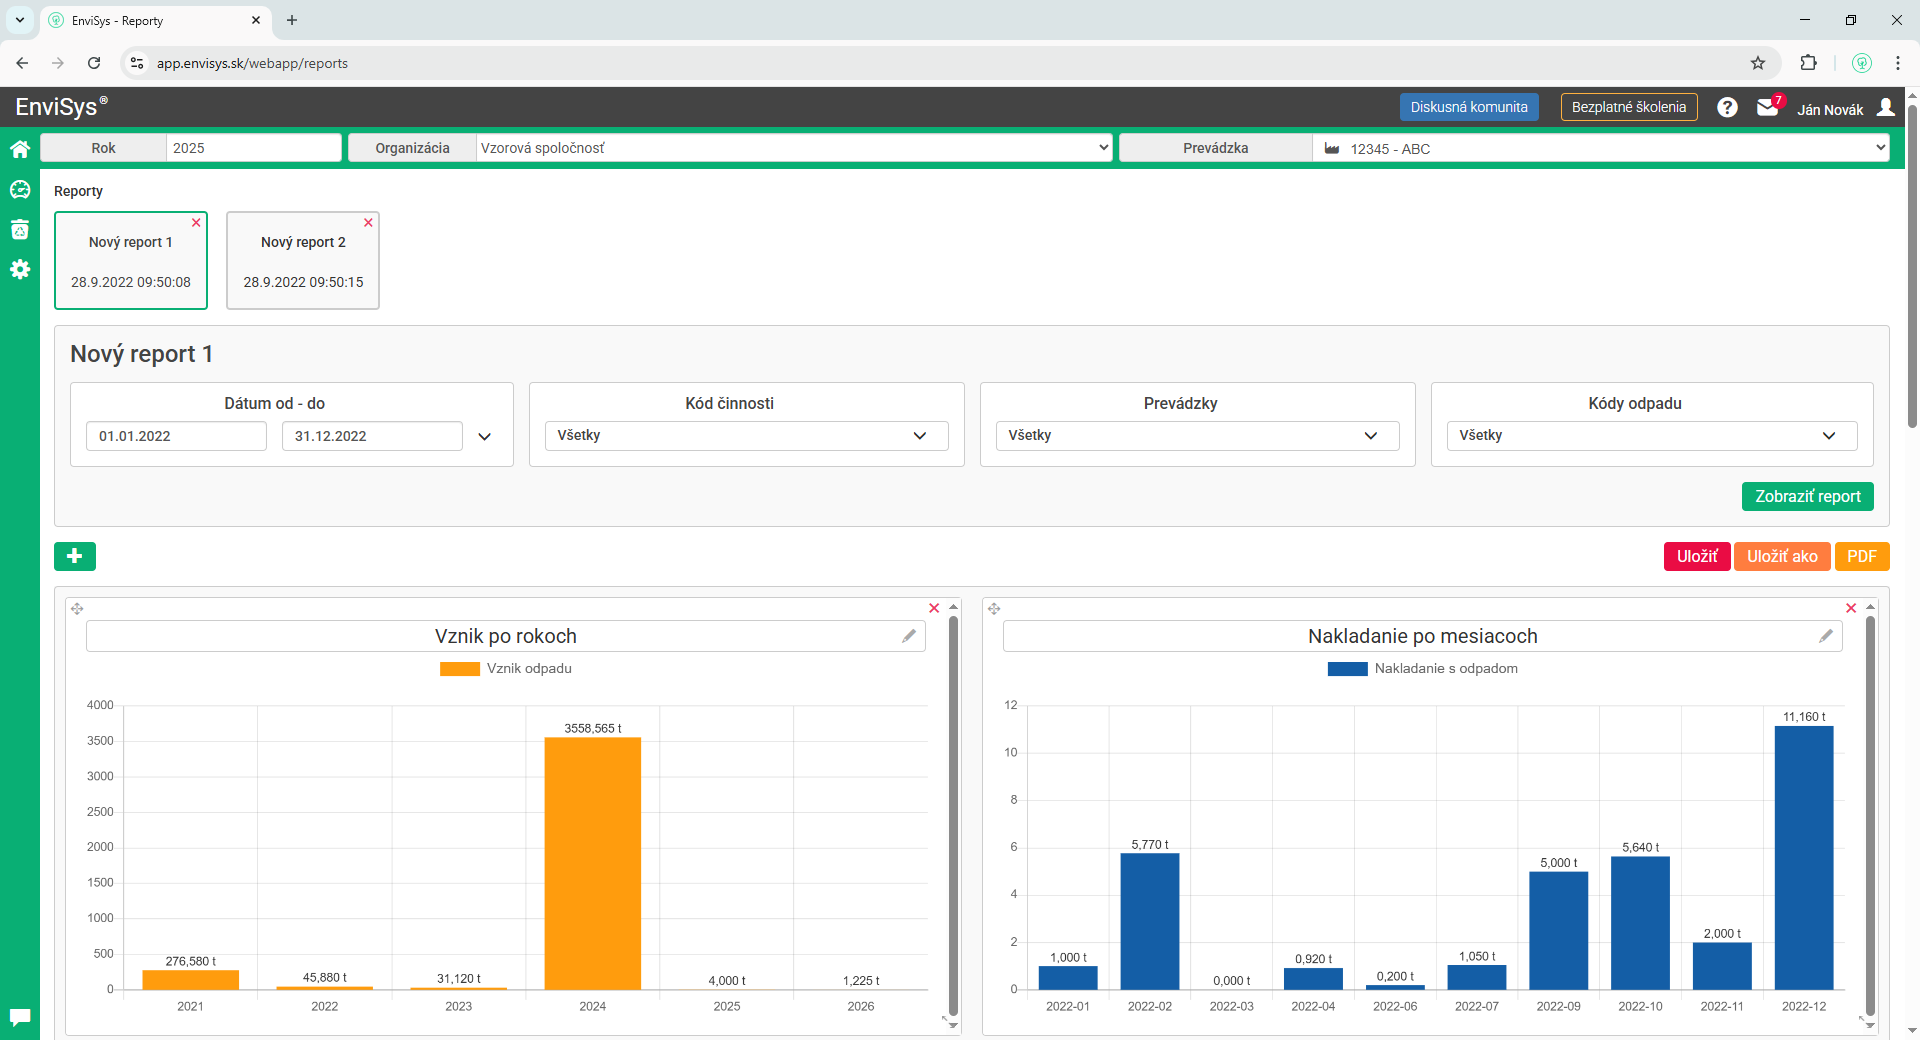Image resolution: width=1920 pixels, height=1040 pixels.
Task: Toggle 'Nakladanie s odpadom' legend series
Action: coord(1422,669)
